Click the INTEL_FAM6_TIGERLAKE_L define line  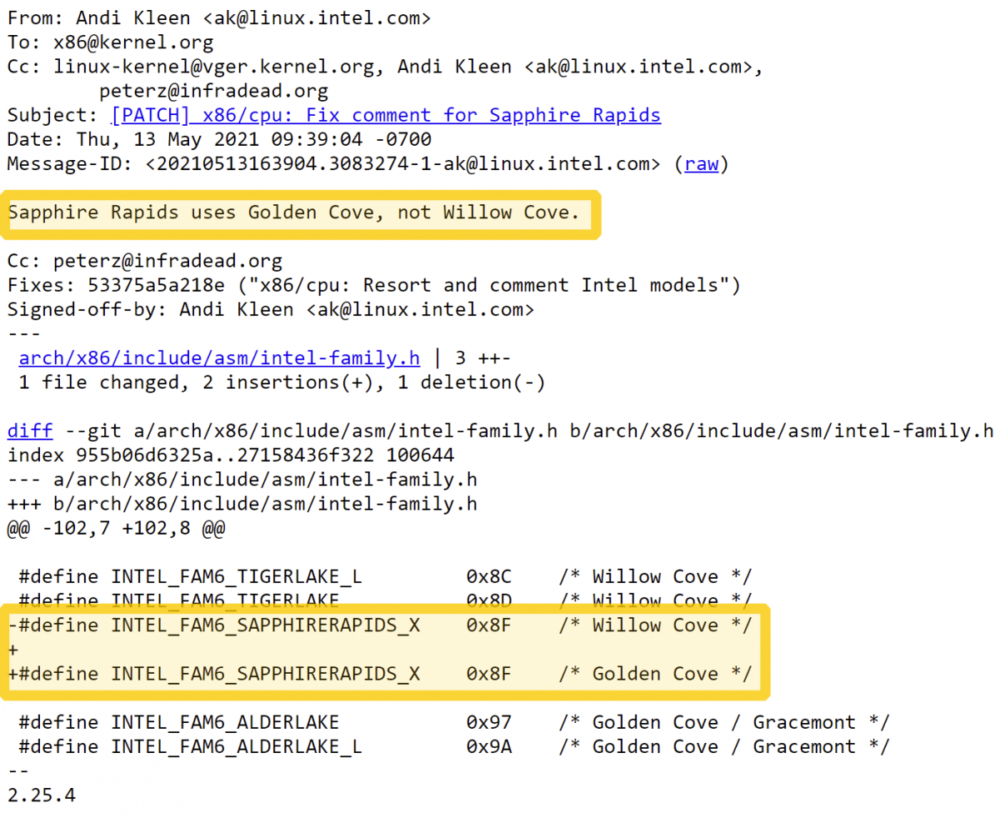coord(385,576)
